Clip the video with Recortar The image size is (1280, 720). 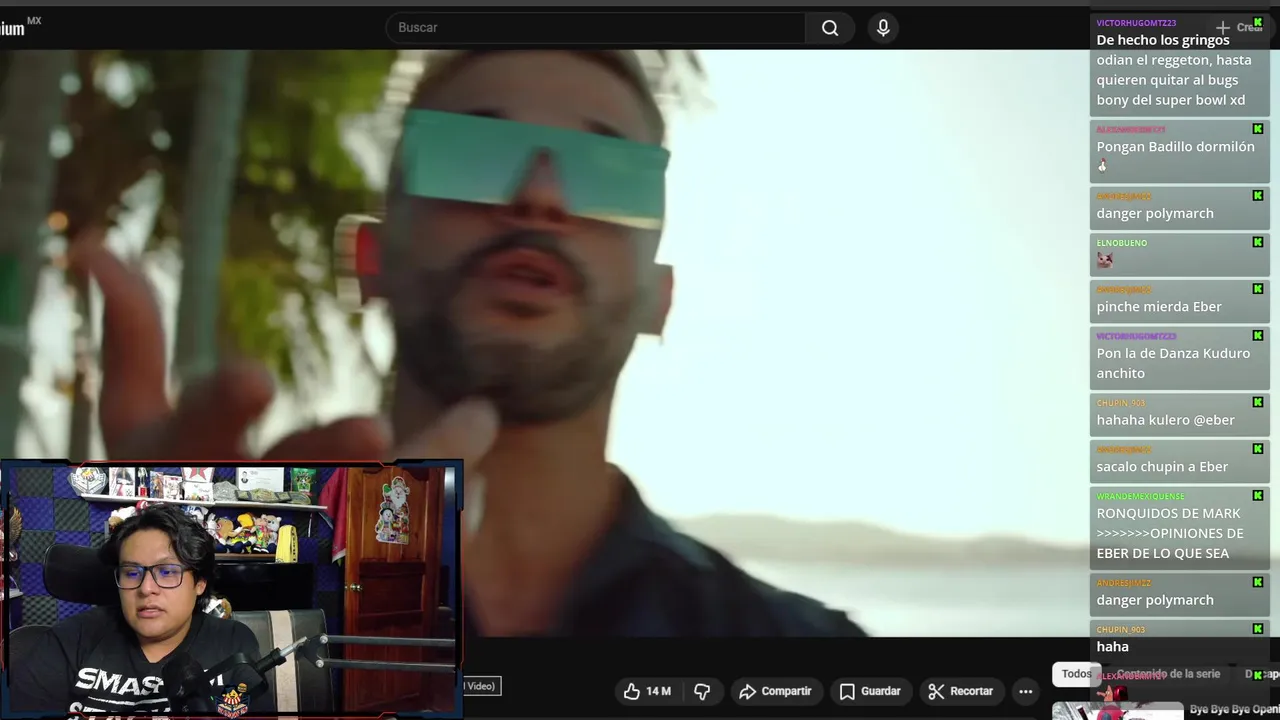tap(960, 691)
